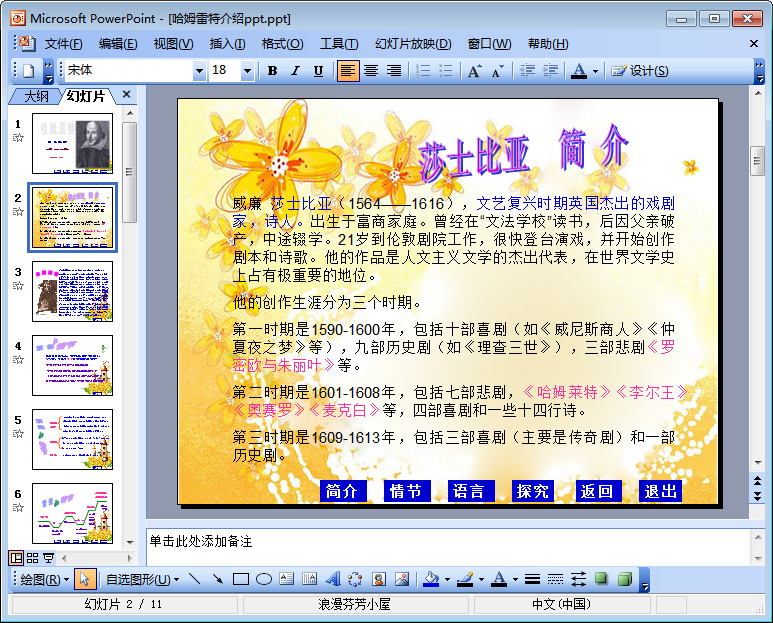Screen dimensions: 773x623
Task: Open the 自选图形(U) AutoShapes menu
Action: tap(142, 580)
